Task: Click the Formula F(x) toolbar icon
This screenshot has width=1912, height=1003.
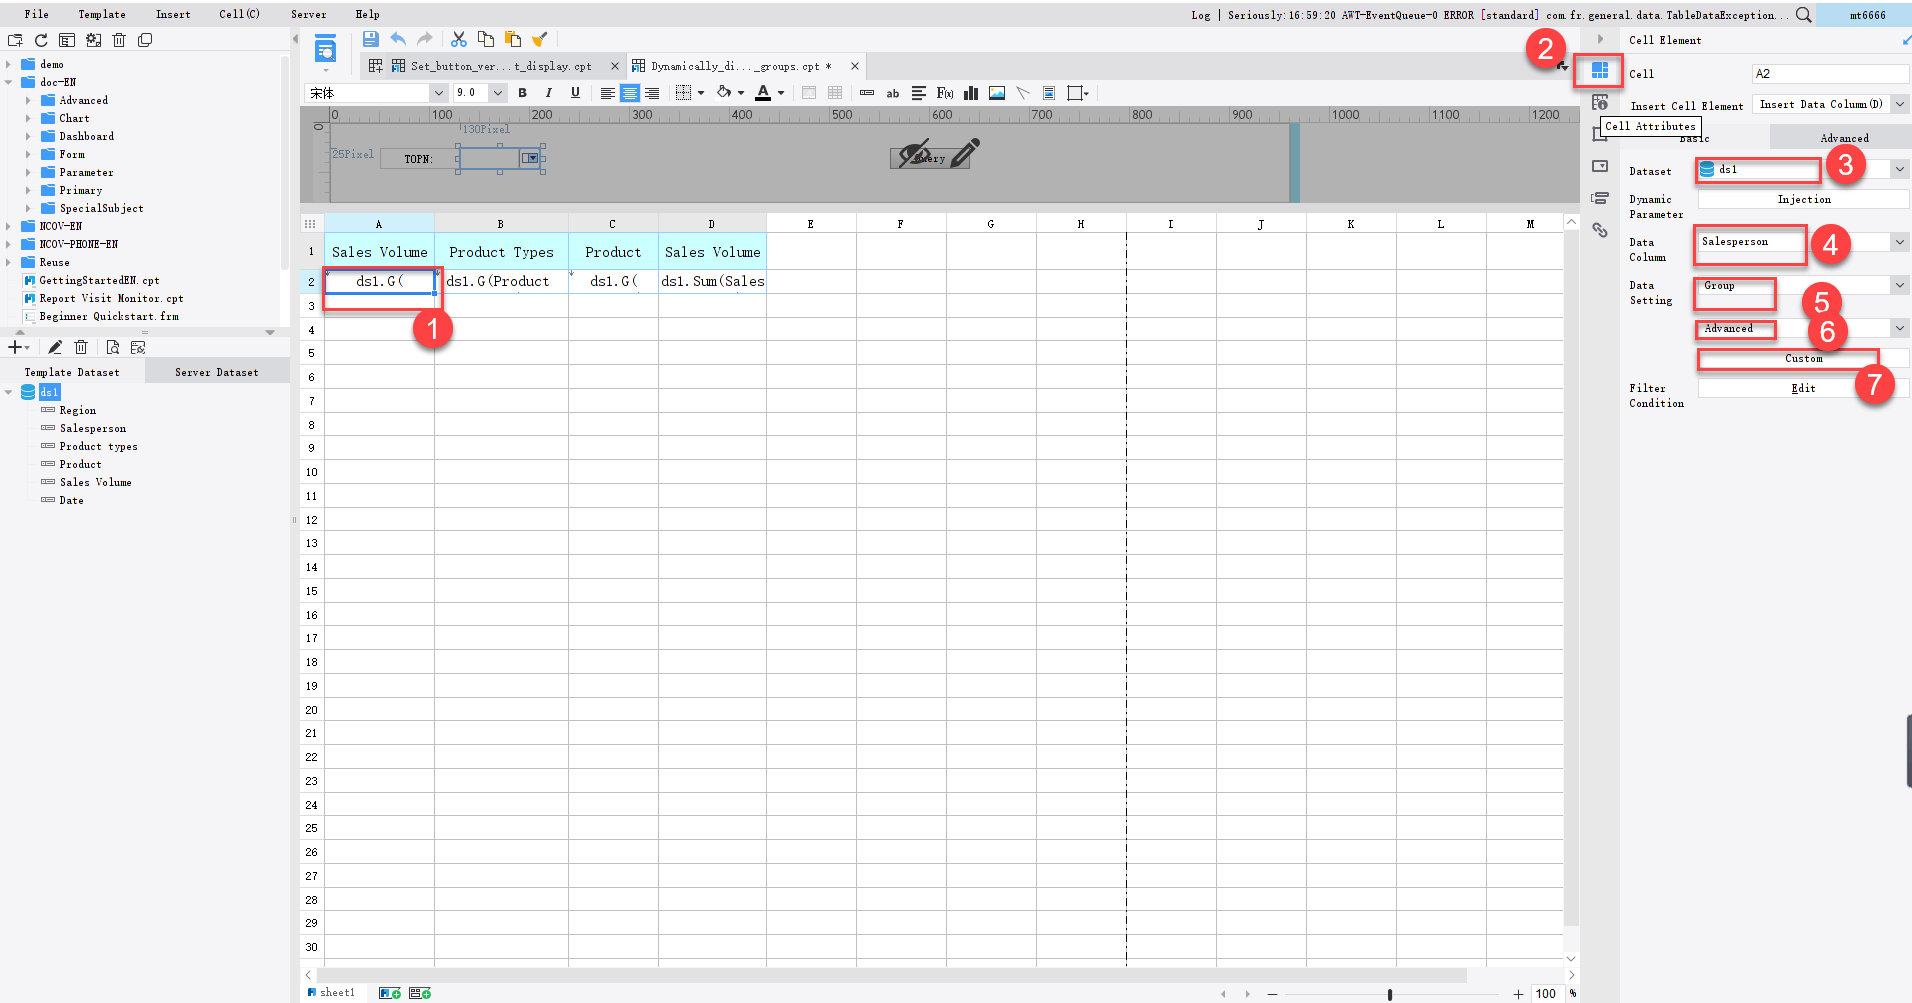Action: pyautogui.click(x=944, y=92)
